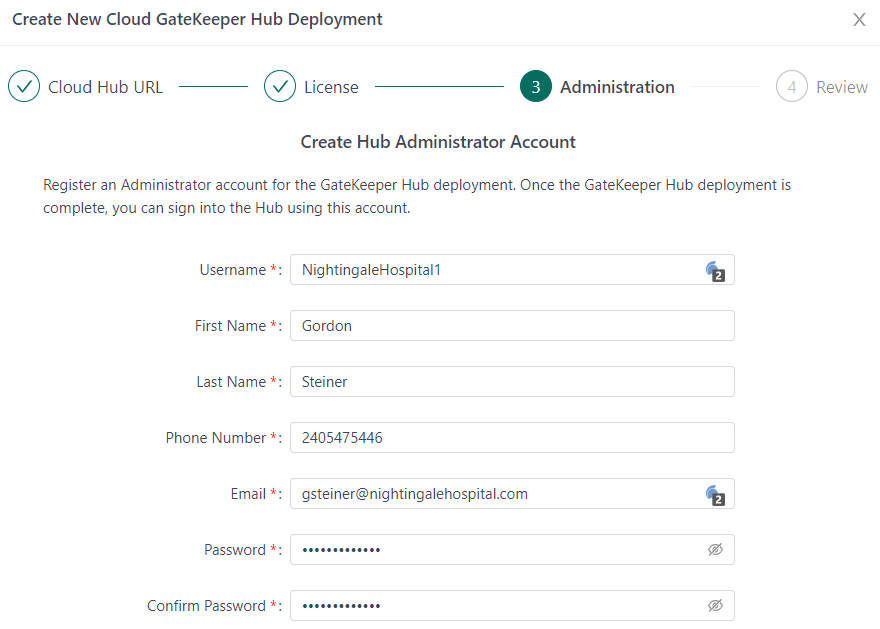Screen dimensions: 880x629
Task: Reveal the Confirm Password field contents
Action: click(x=715, y=606)
